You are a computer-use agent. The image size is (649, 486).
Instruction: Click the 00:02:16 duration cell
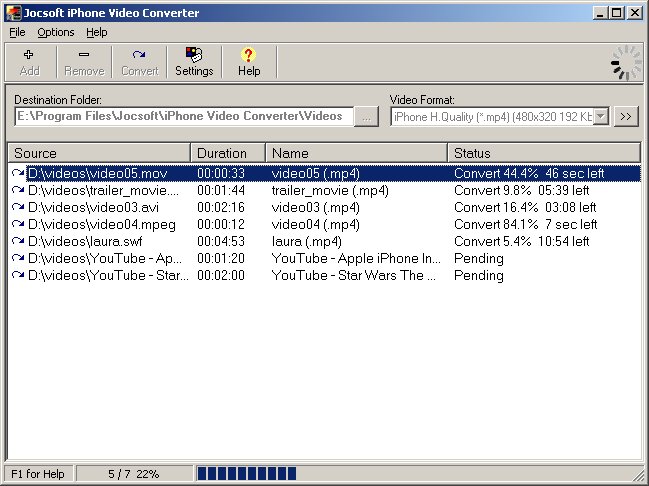(x=221, y=207)
